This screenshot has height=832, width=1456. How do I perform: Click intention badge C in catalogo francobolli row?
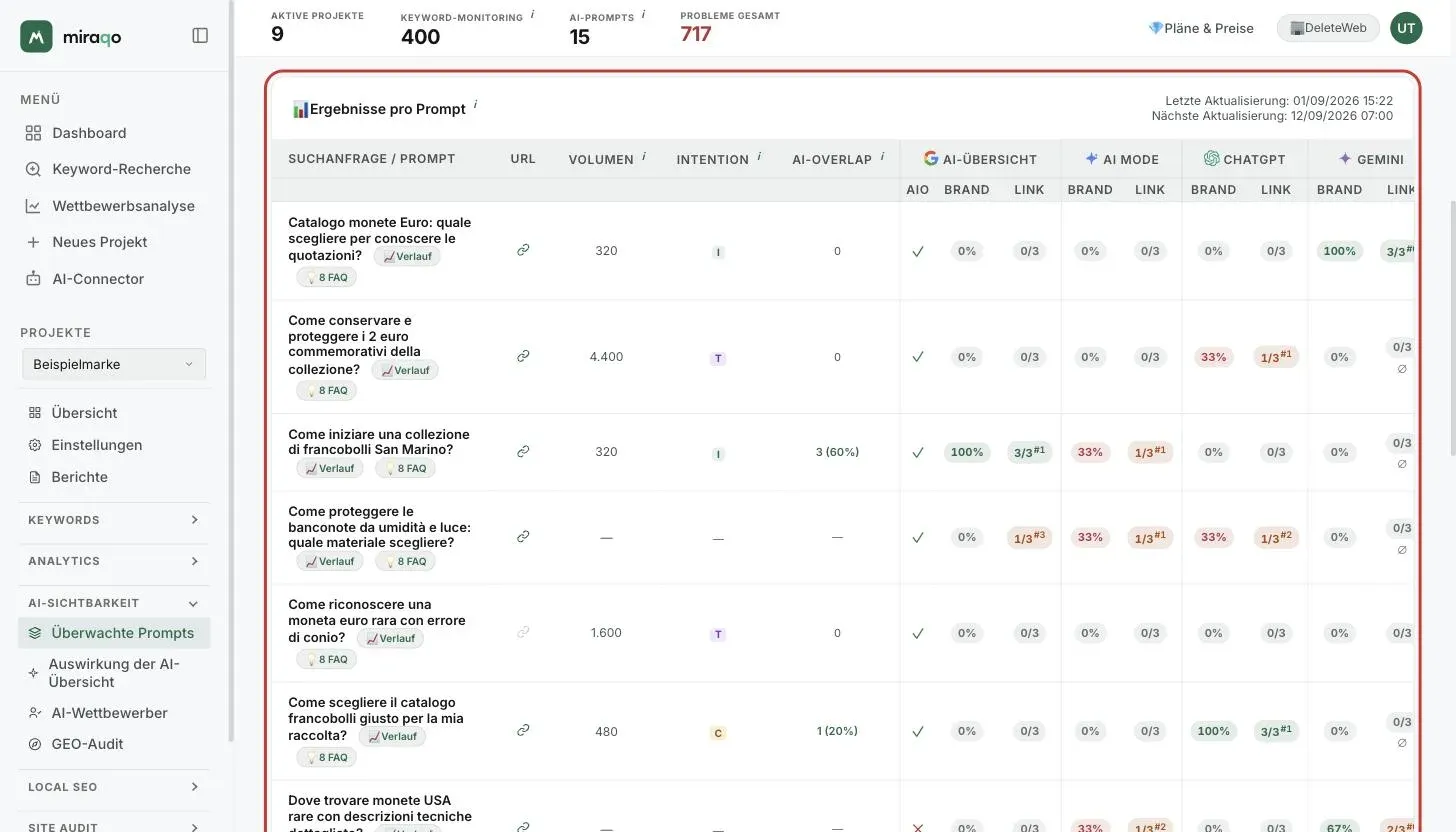pyautogui.click(x=717, y=733)
